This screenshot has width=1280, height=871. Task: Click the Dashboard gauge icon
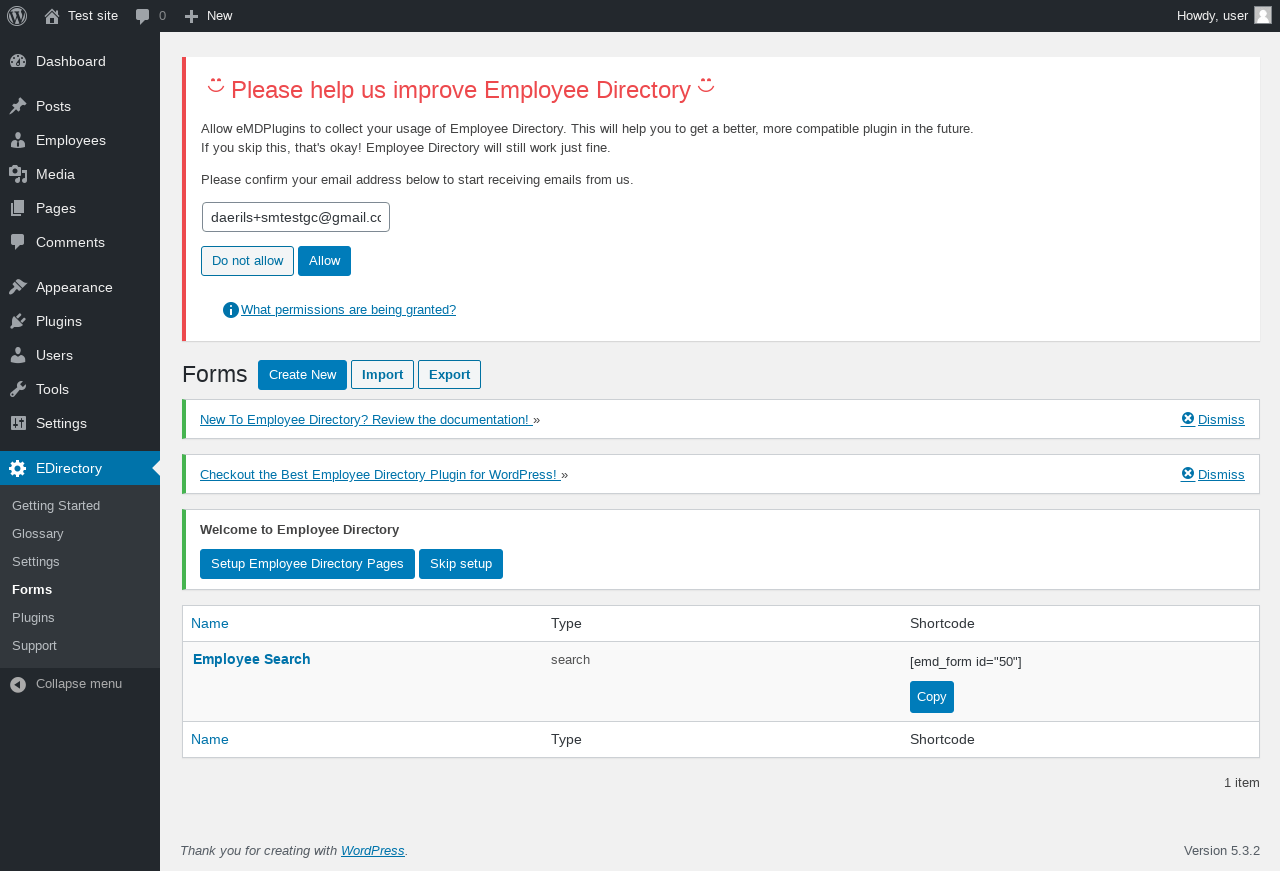pos(18,61)
